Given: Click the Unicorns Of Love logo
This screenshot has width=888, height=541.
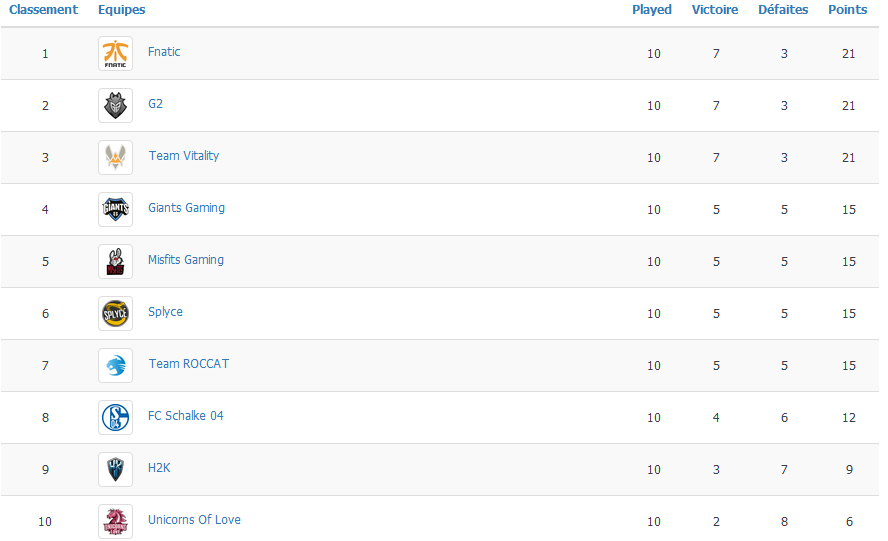Looking at the screenshot, I should tap(116, 521).
